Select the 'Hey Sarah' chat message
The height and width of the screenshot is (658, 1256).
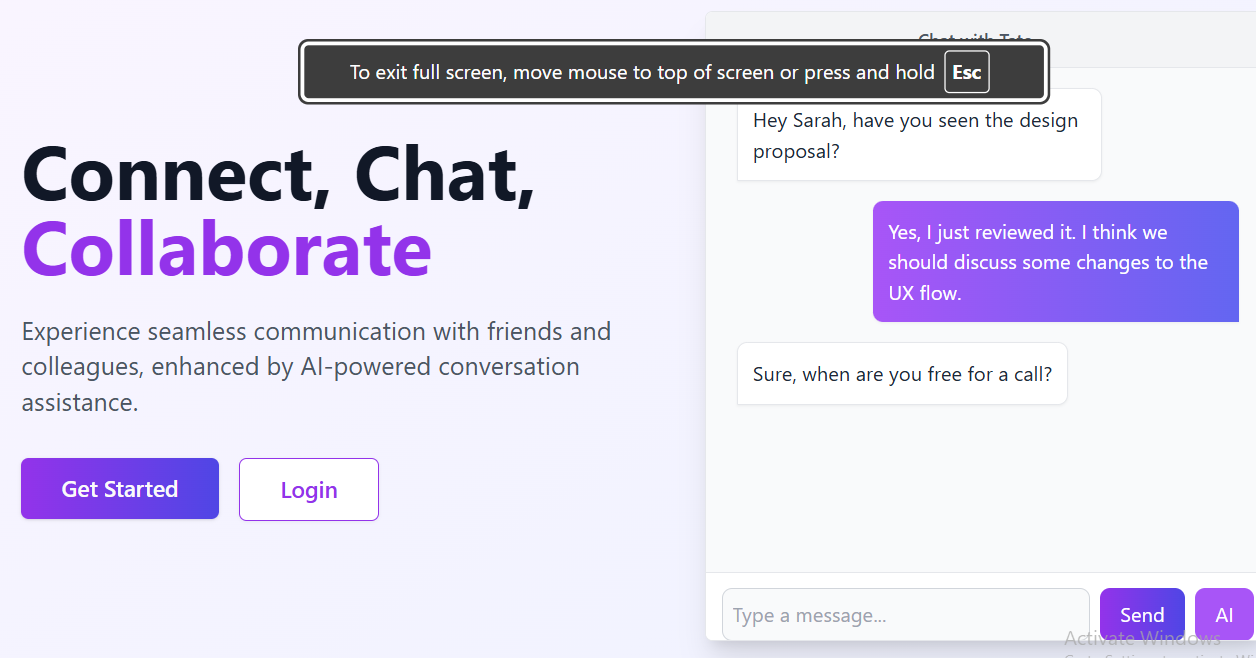coord(918,135)
